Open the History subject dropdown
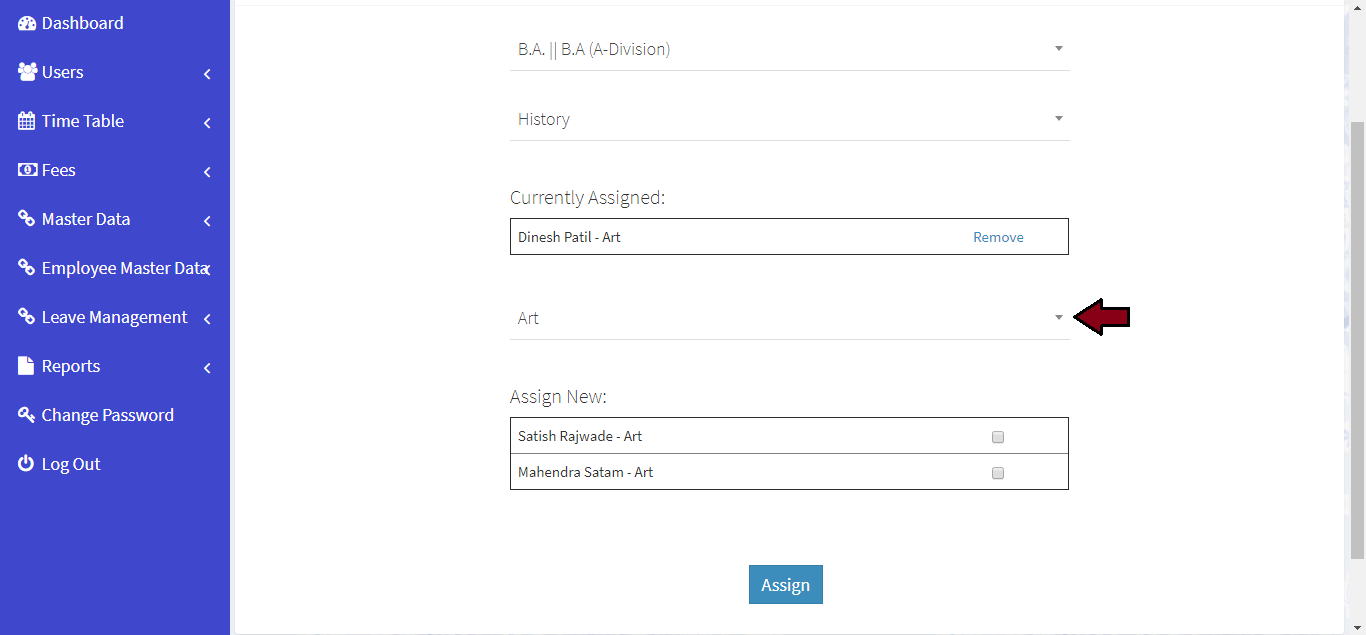Image resolution: width=1366 pixels, height=635 pixels. pyautogui.click(x=788, y=119)
